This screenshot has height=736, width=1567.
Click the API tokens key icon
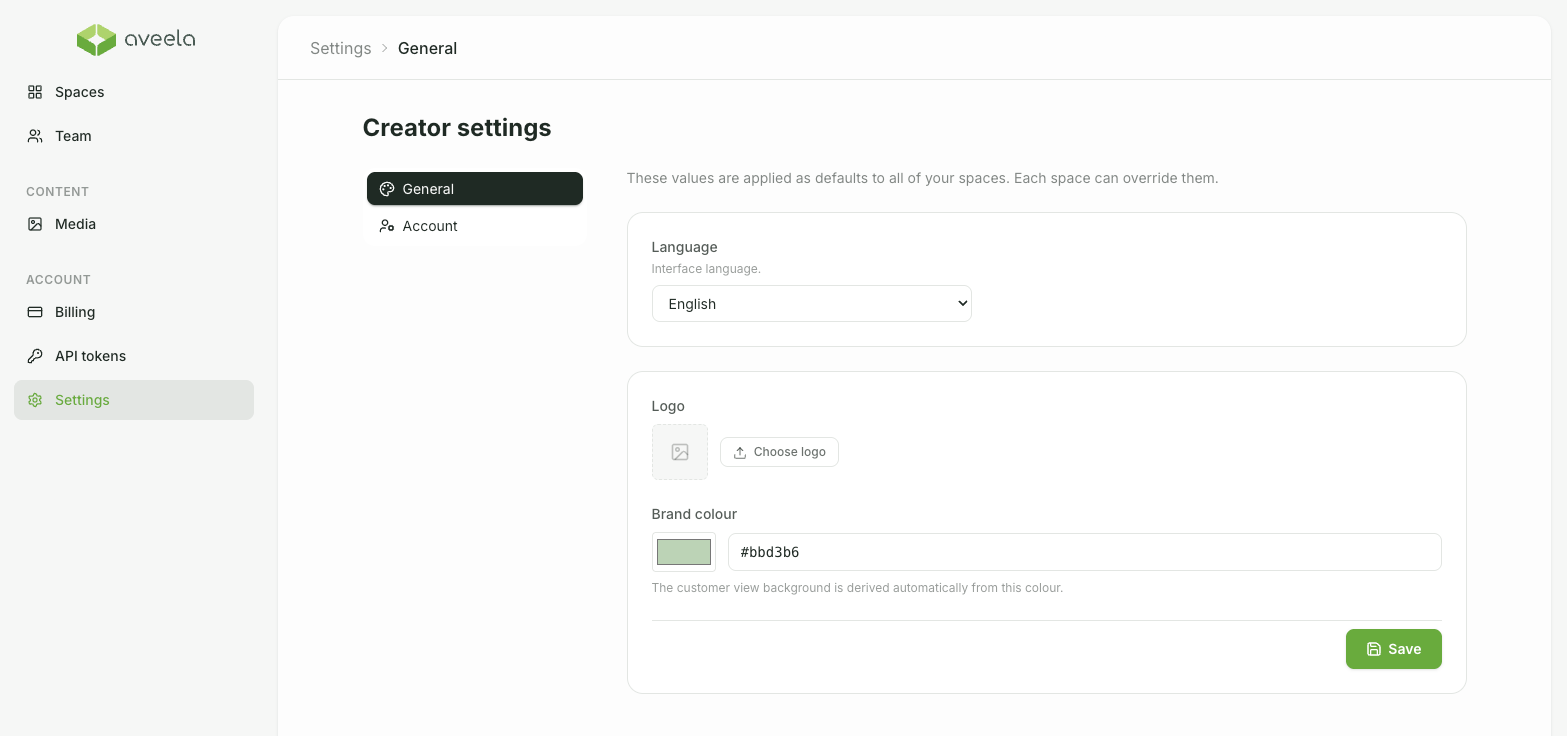(35, 356)
